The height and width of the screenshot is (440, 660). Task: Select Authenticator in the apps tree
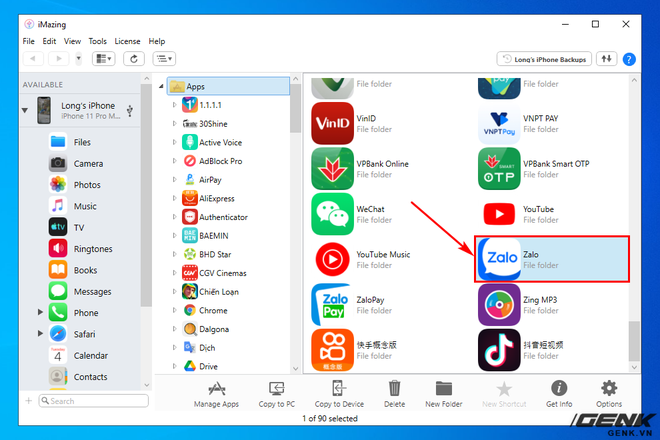(x=223, y=217)
